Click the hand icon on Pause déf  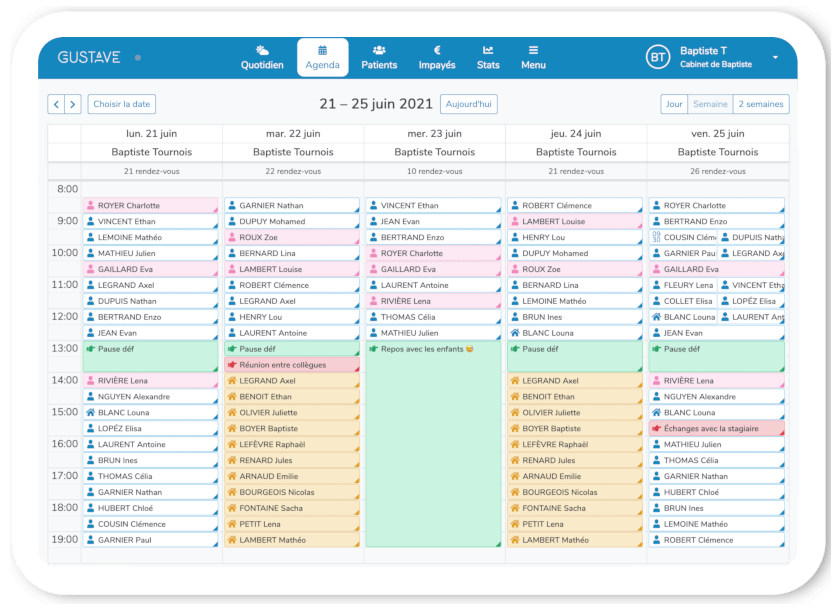(x=89, y=348)
